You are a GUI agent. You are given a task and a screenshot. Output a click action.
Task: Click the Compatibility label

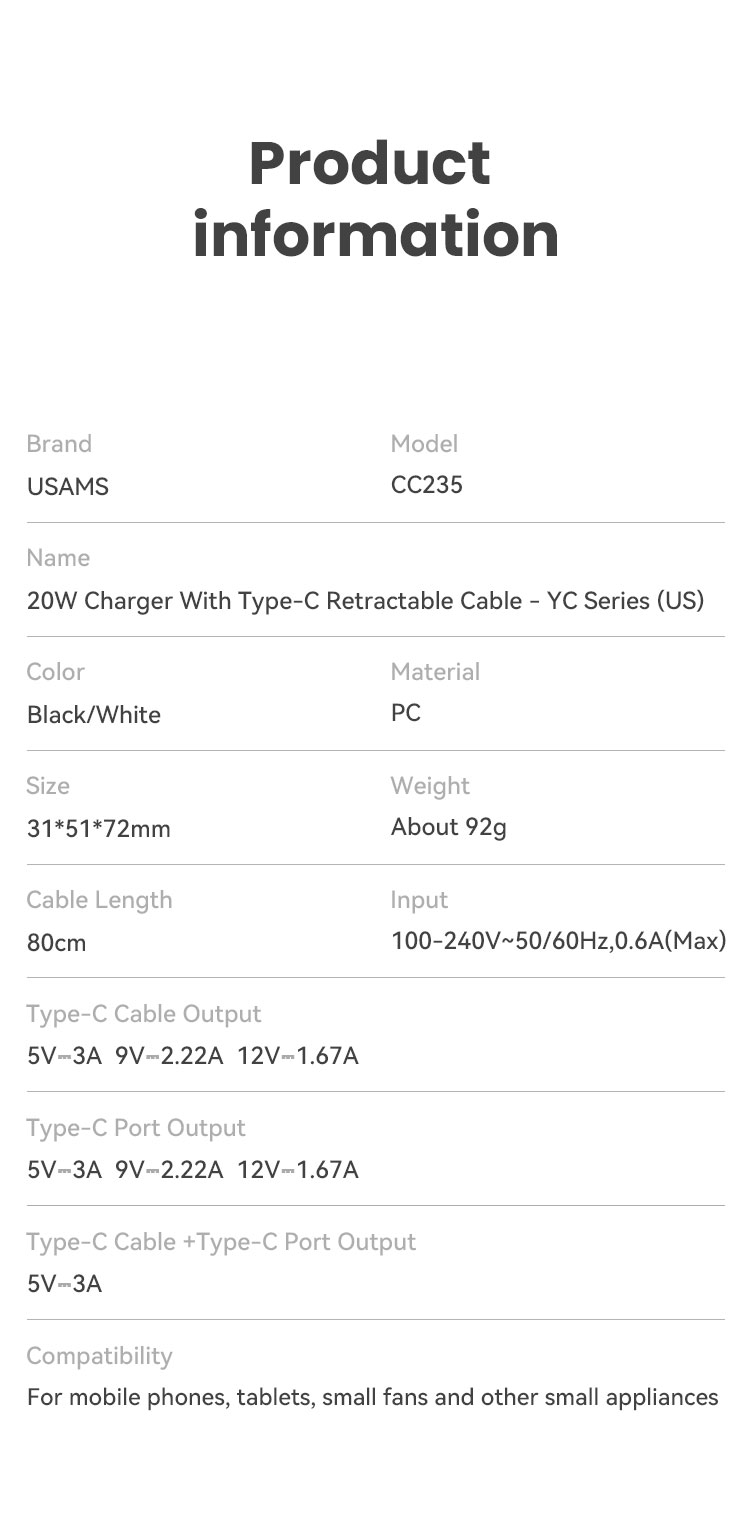100,1356
